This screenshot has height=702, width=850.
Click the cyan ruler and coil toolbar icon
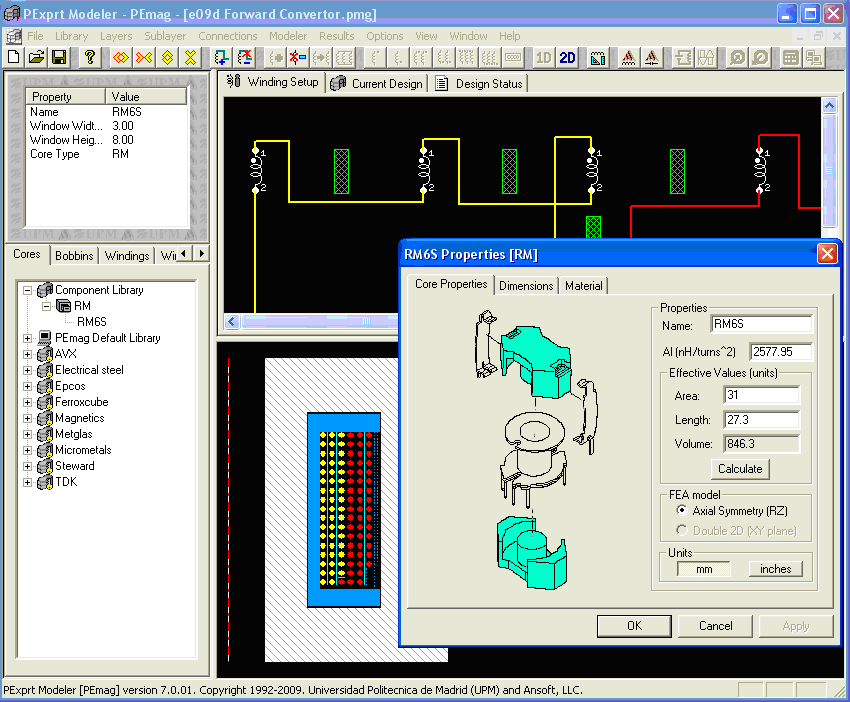pyautogui.click(x=597, y=57)
